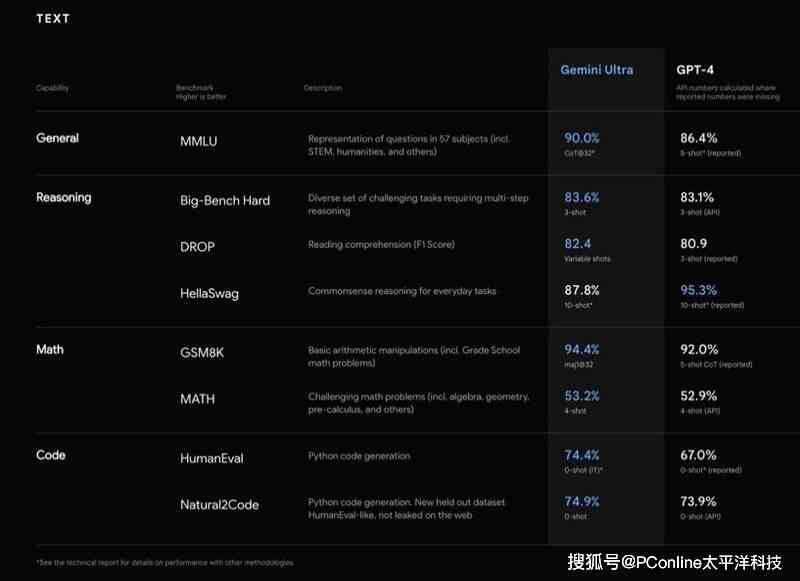
Task: Click the 95.3% HellaSwag score
Action: (x=698, y=291)
